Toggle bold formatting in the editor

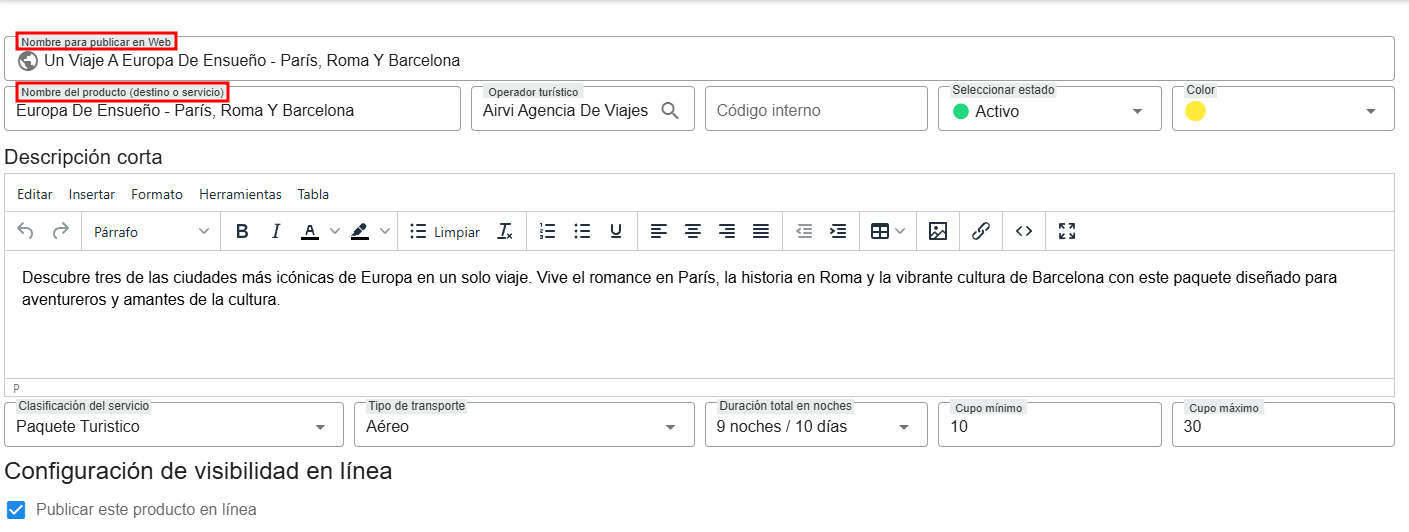242,231
